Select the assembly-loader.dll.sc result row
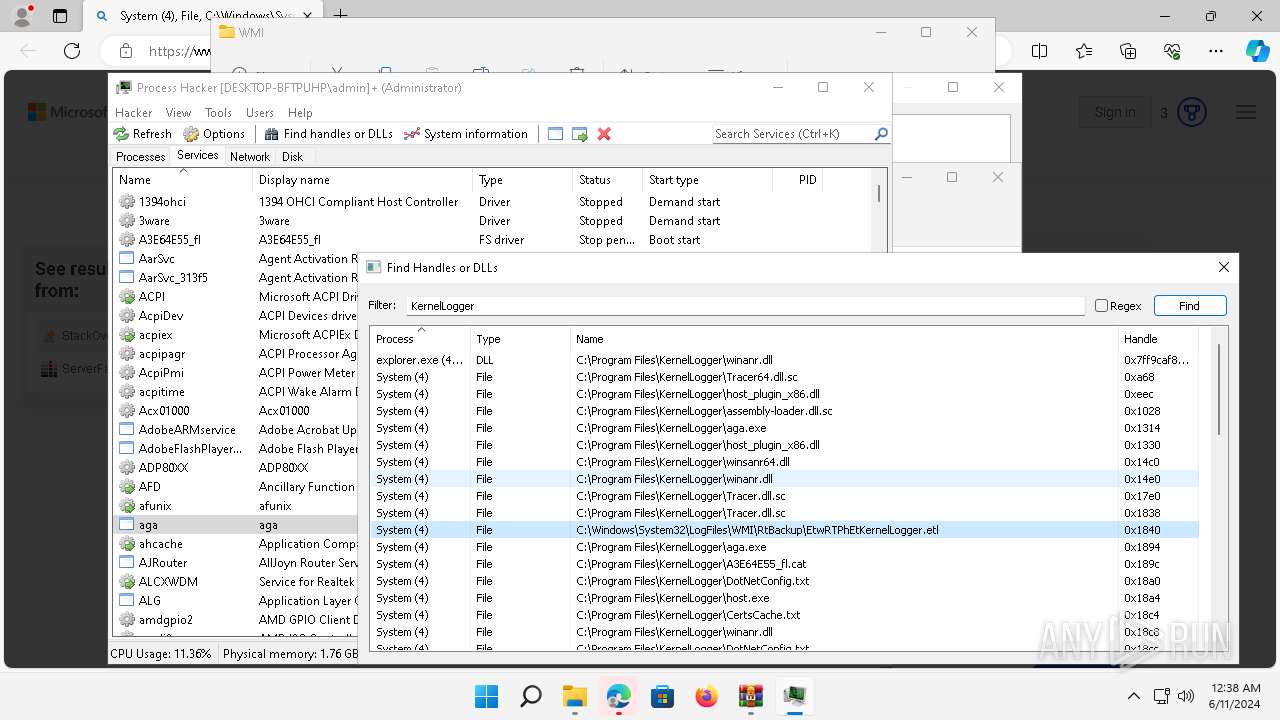Viewport: 1280px width, 720px height. pyautogui.click(x=784, y=411)
